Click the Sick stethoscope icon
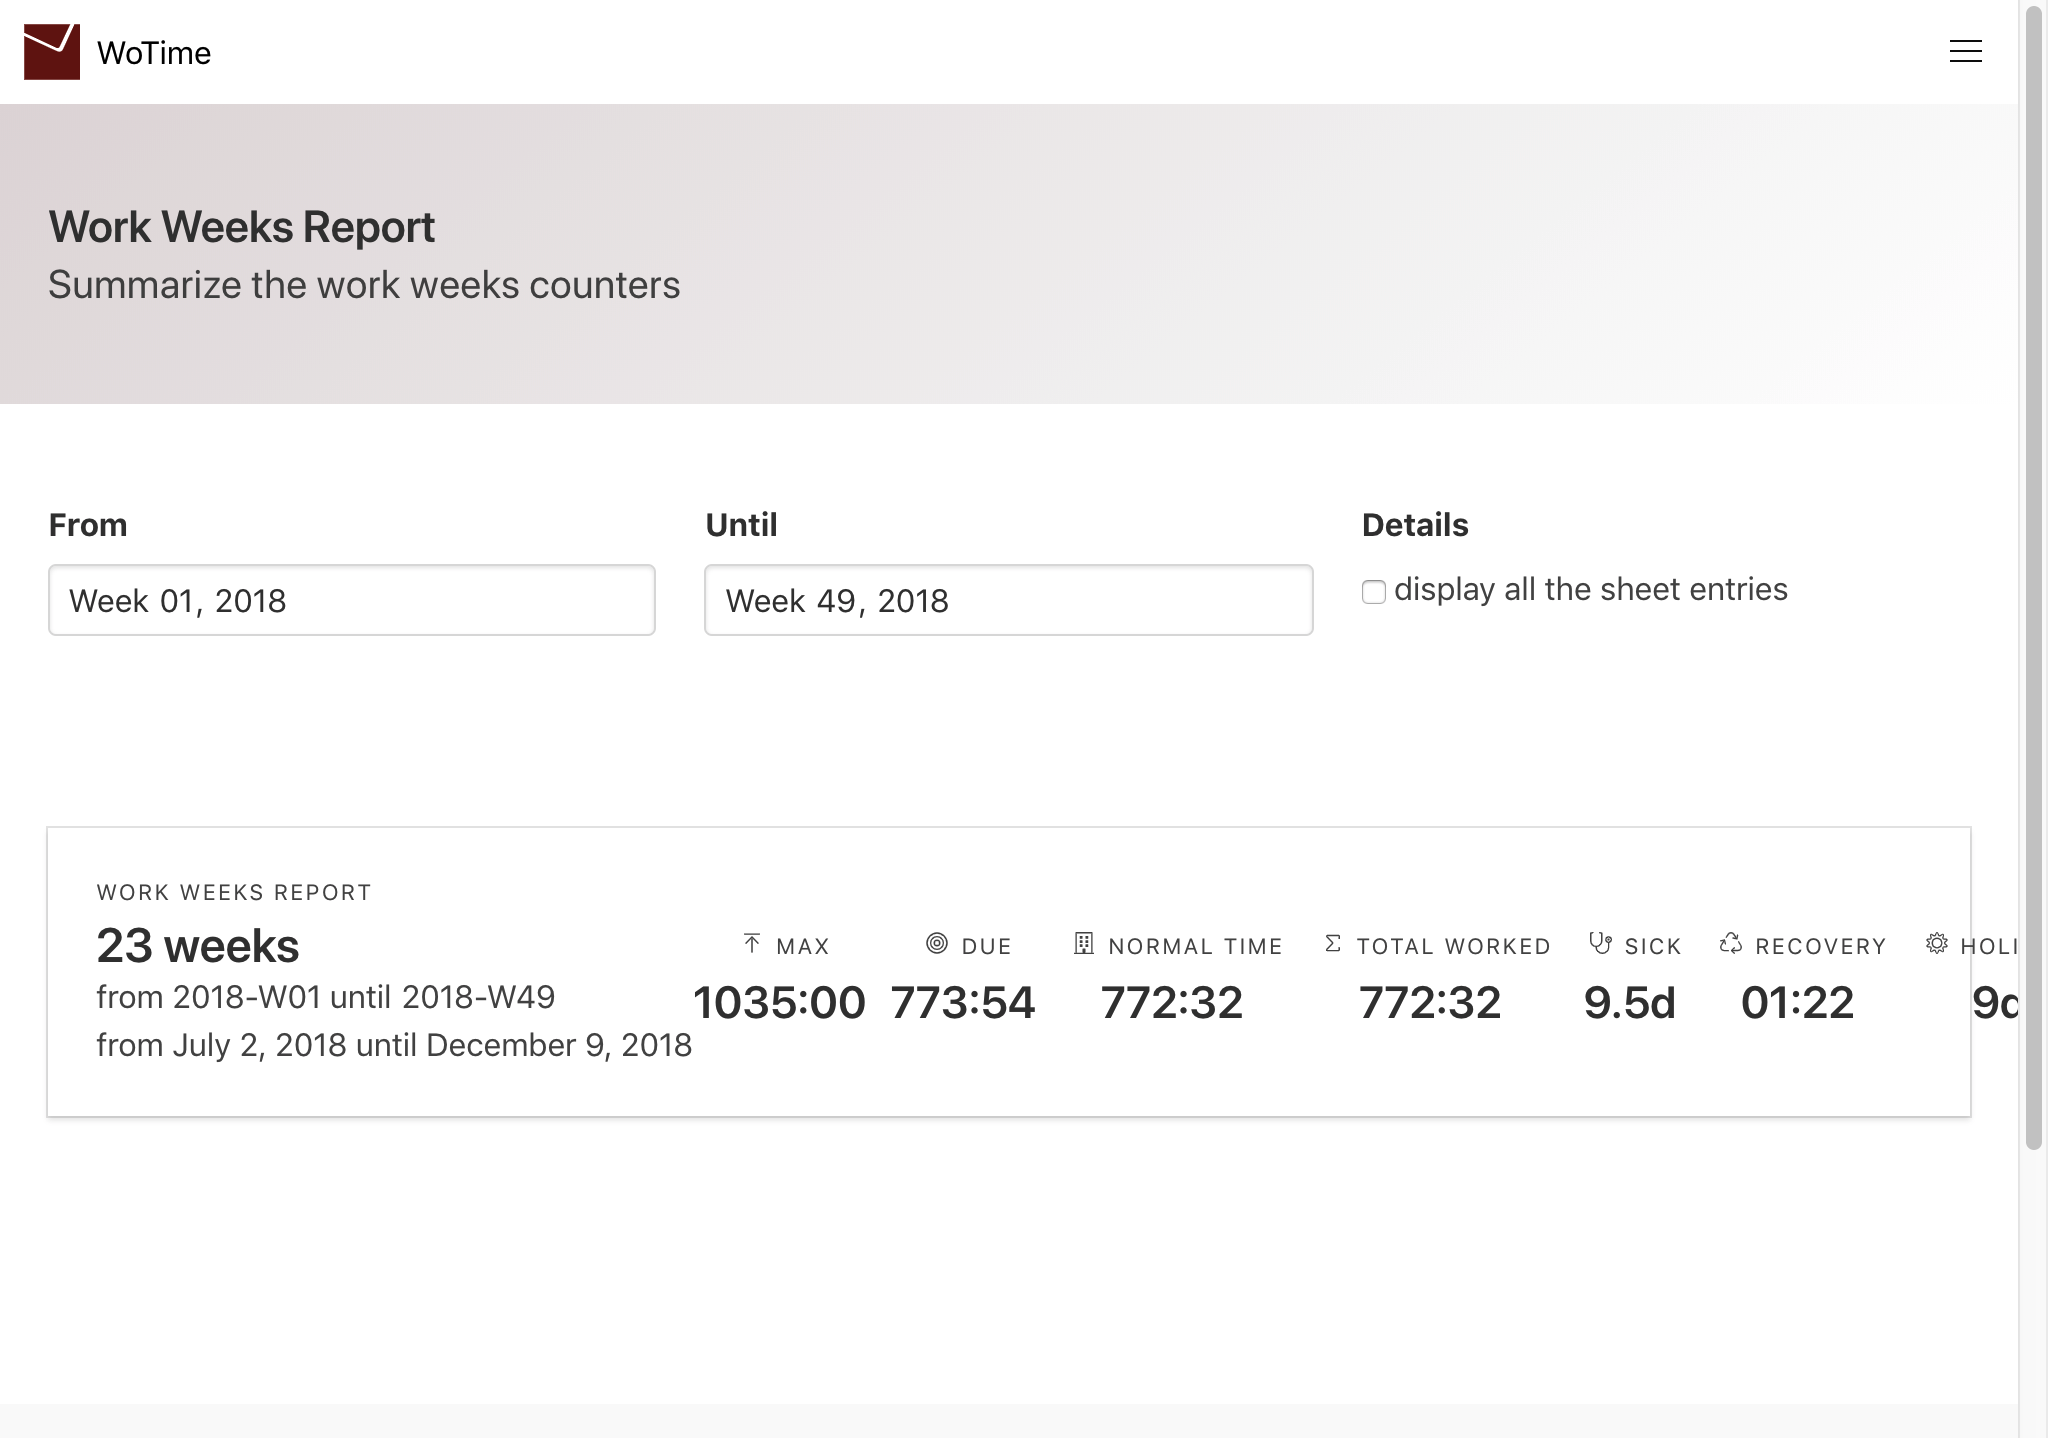The height and width of the screenshot is (1438, 2048). [1600, 943]
